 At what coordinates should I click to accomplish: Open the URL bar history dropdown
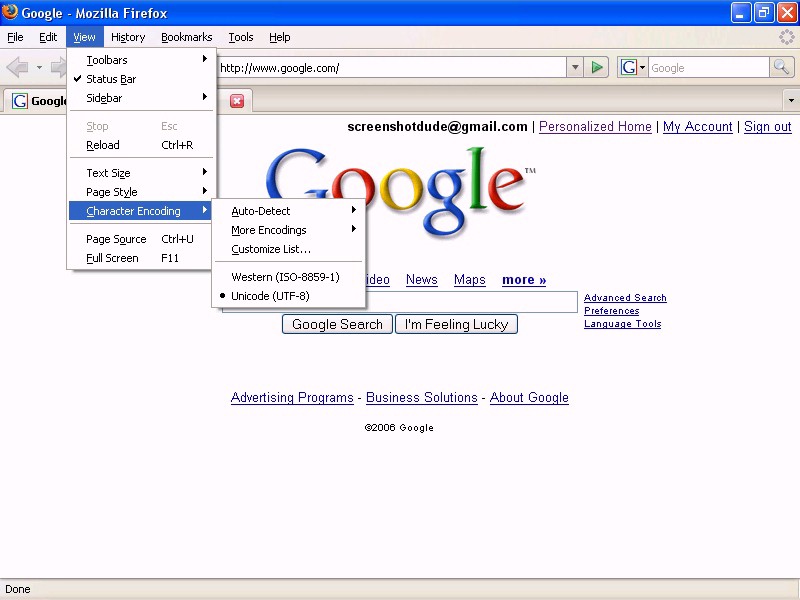point(575,68)
